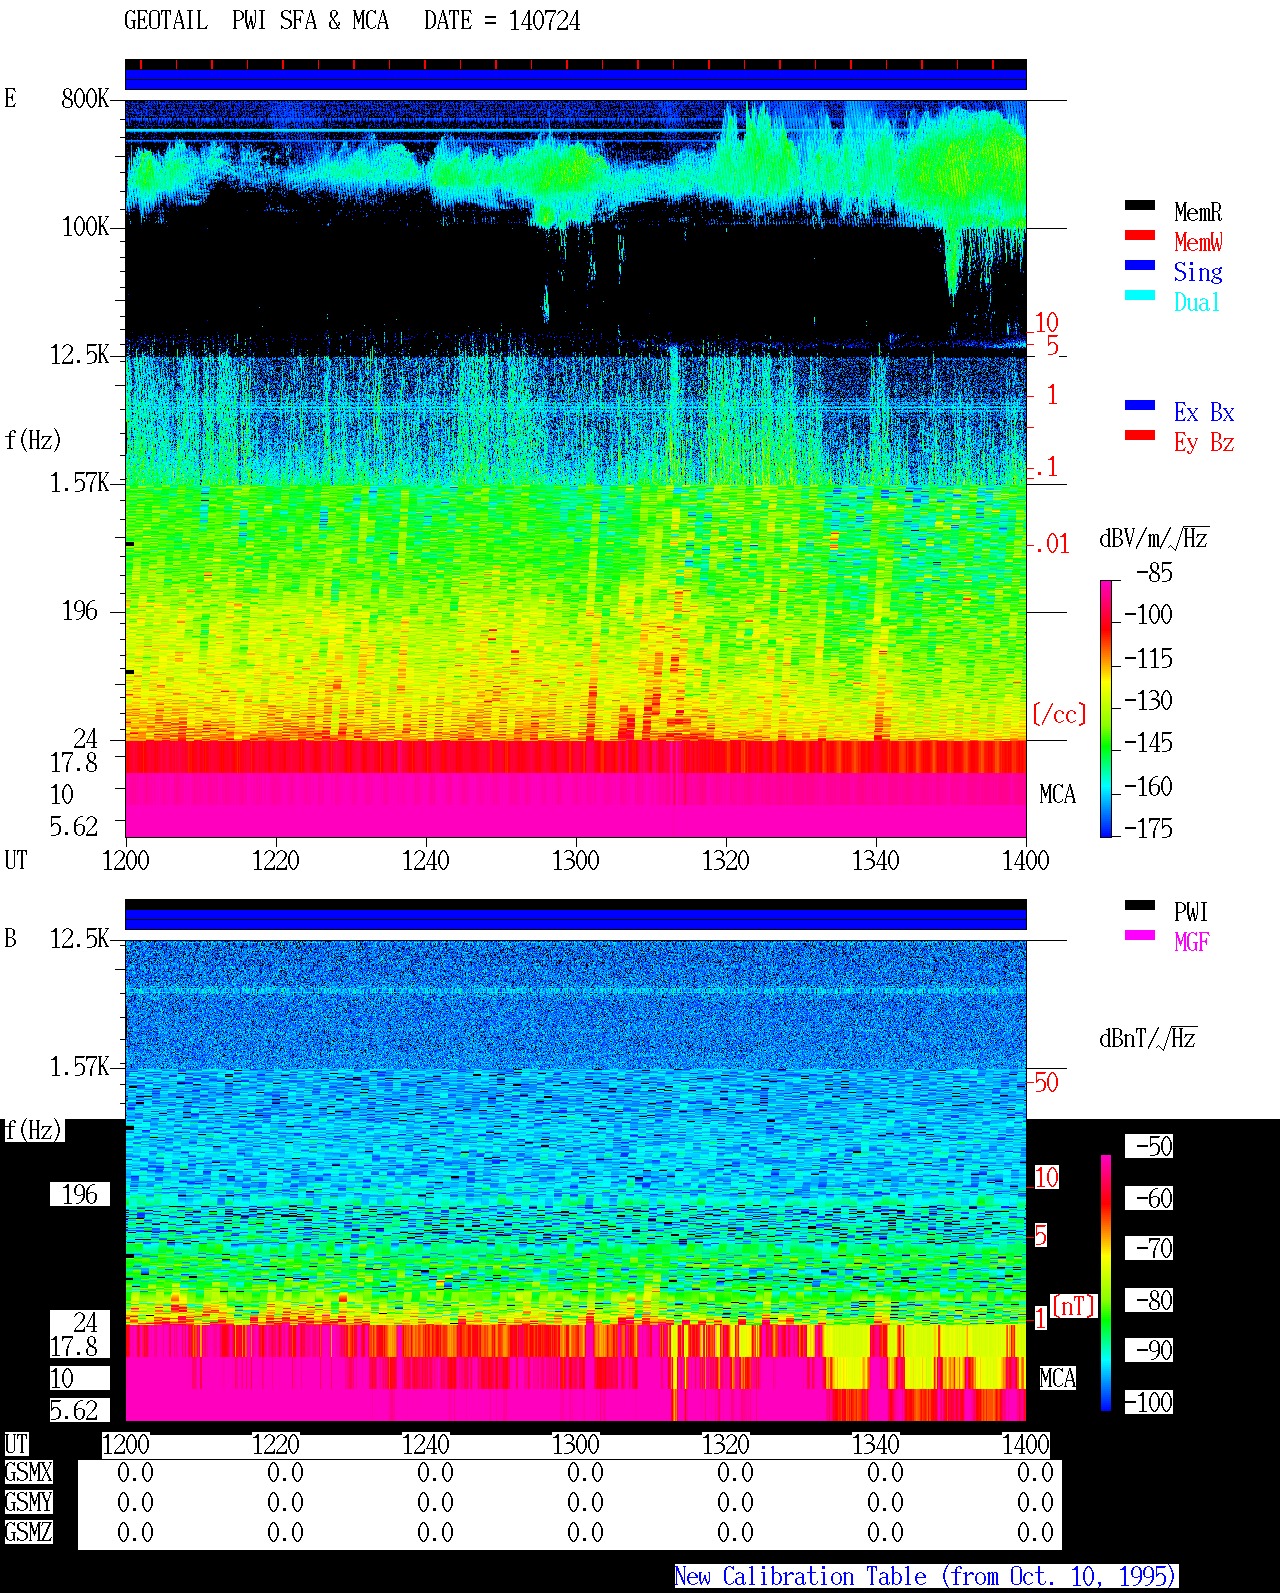Click the 1300 tick label below E spectrogram
The image size is (1280, 1593).
[576, 860]
